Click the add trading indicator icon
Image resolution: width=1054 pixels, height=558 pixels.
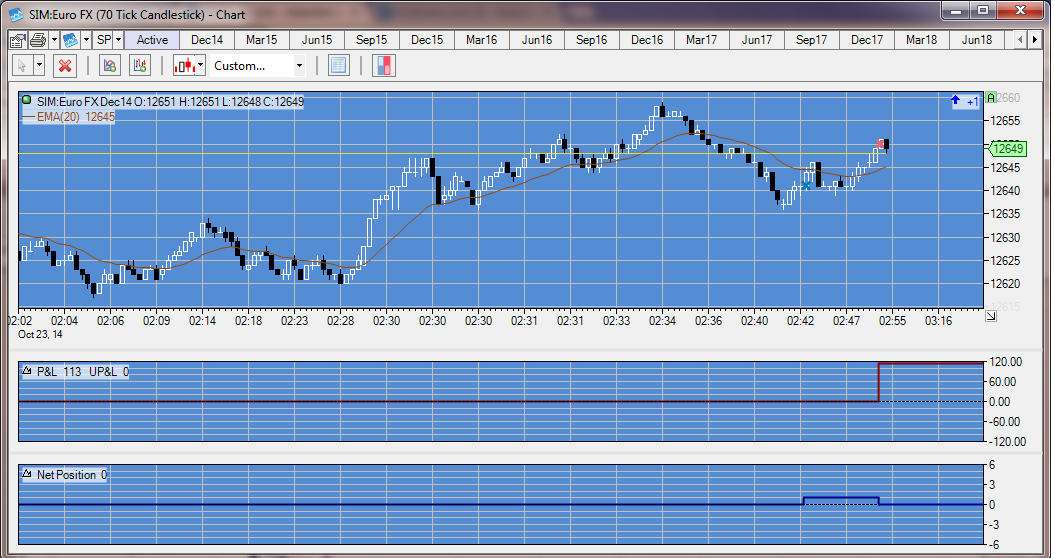(x=140, y=66)
